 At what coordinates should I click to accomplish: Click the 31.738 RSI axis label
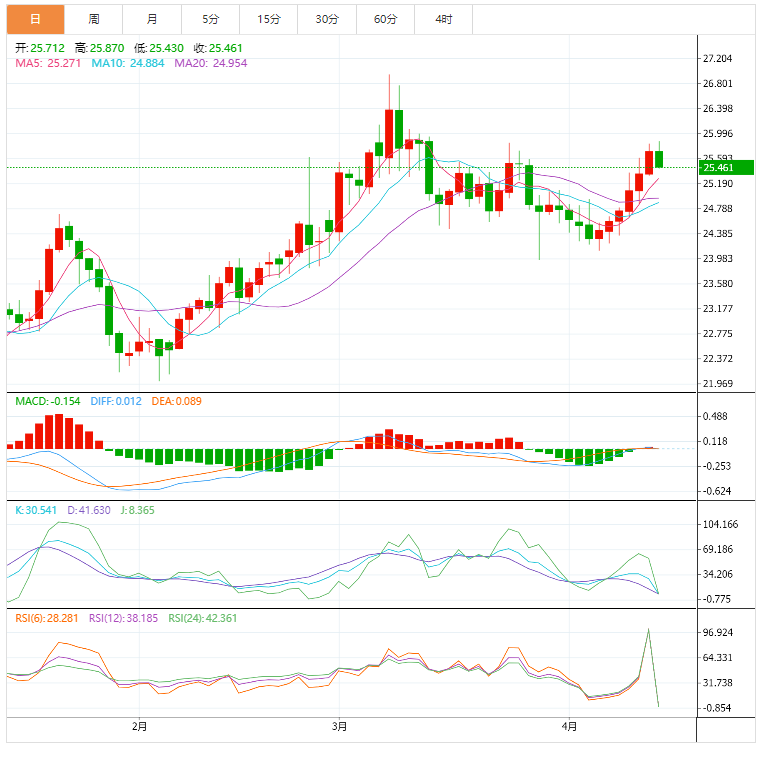(x=718, y=683)
